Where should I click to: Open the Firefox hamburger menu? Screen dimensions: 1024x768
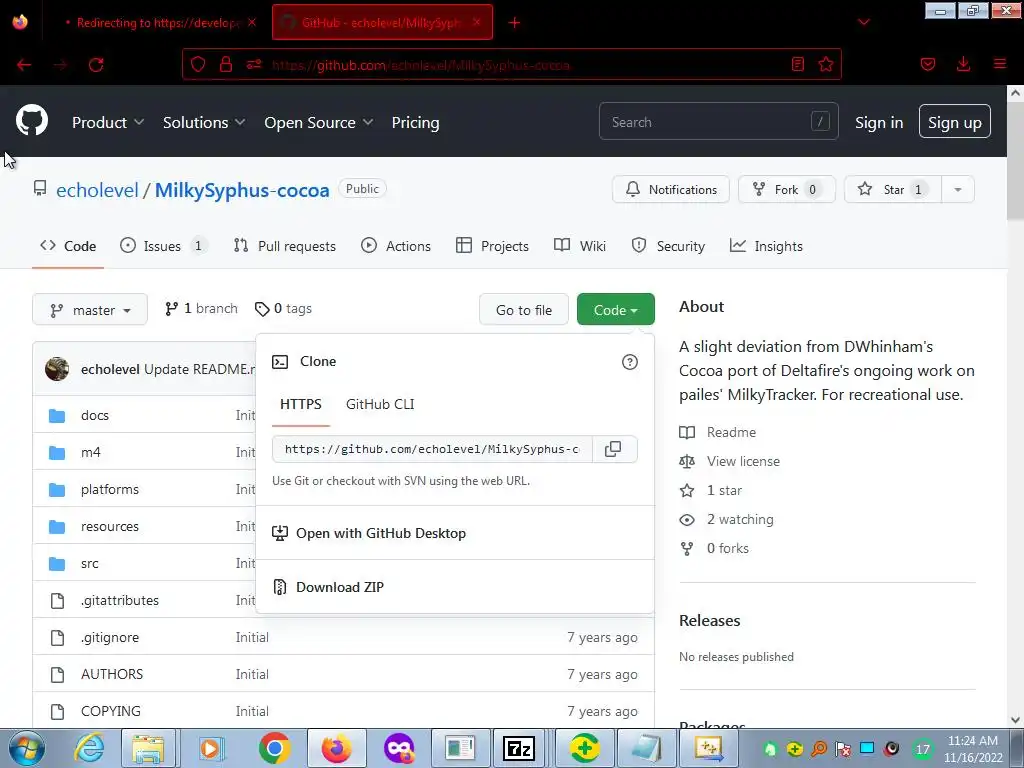999,64
